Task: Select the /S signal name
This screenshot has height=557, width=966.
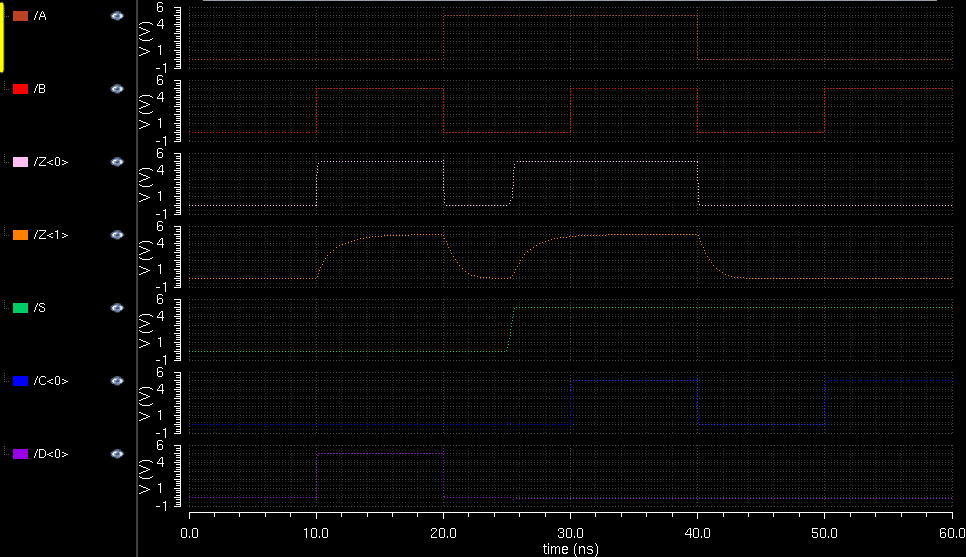Action: (39, 308)
